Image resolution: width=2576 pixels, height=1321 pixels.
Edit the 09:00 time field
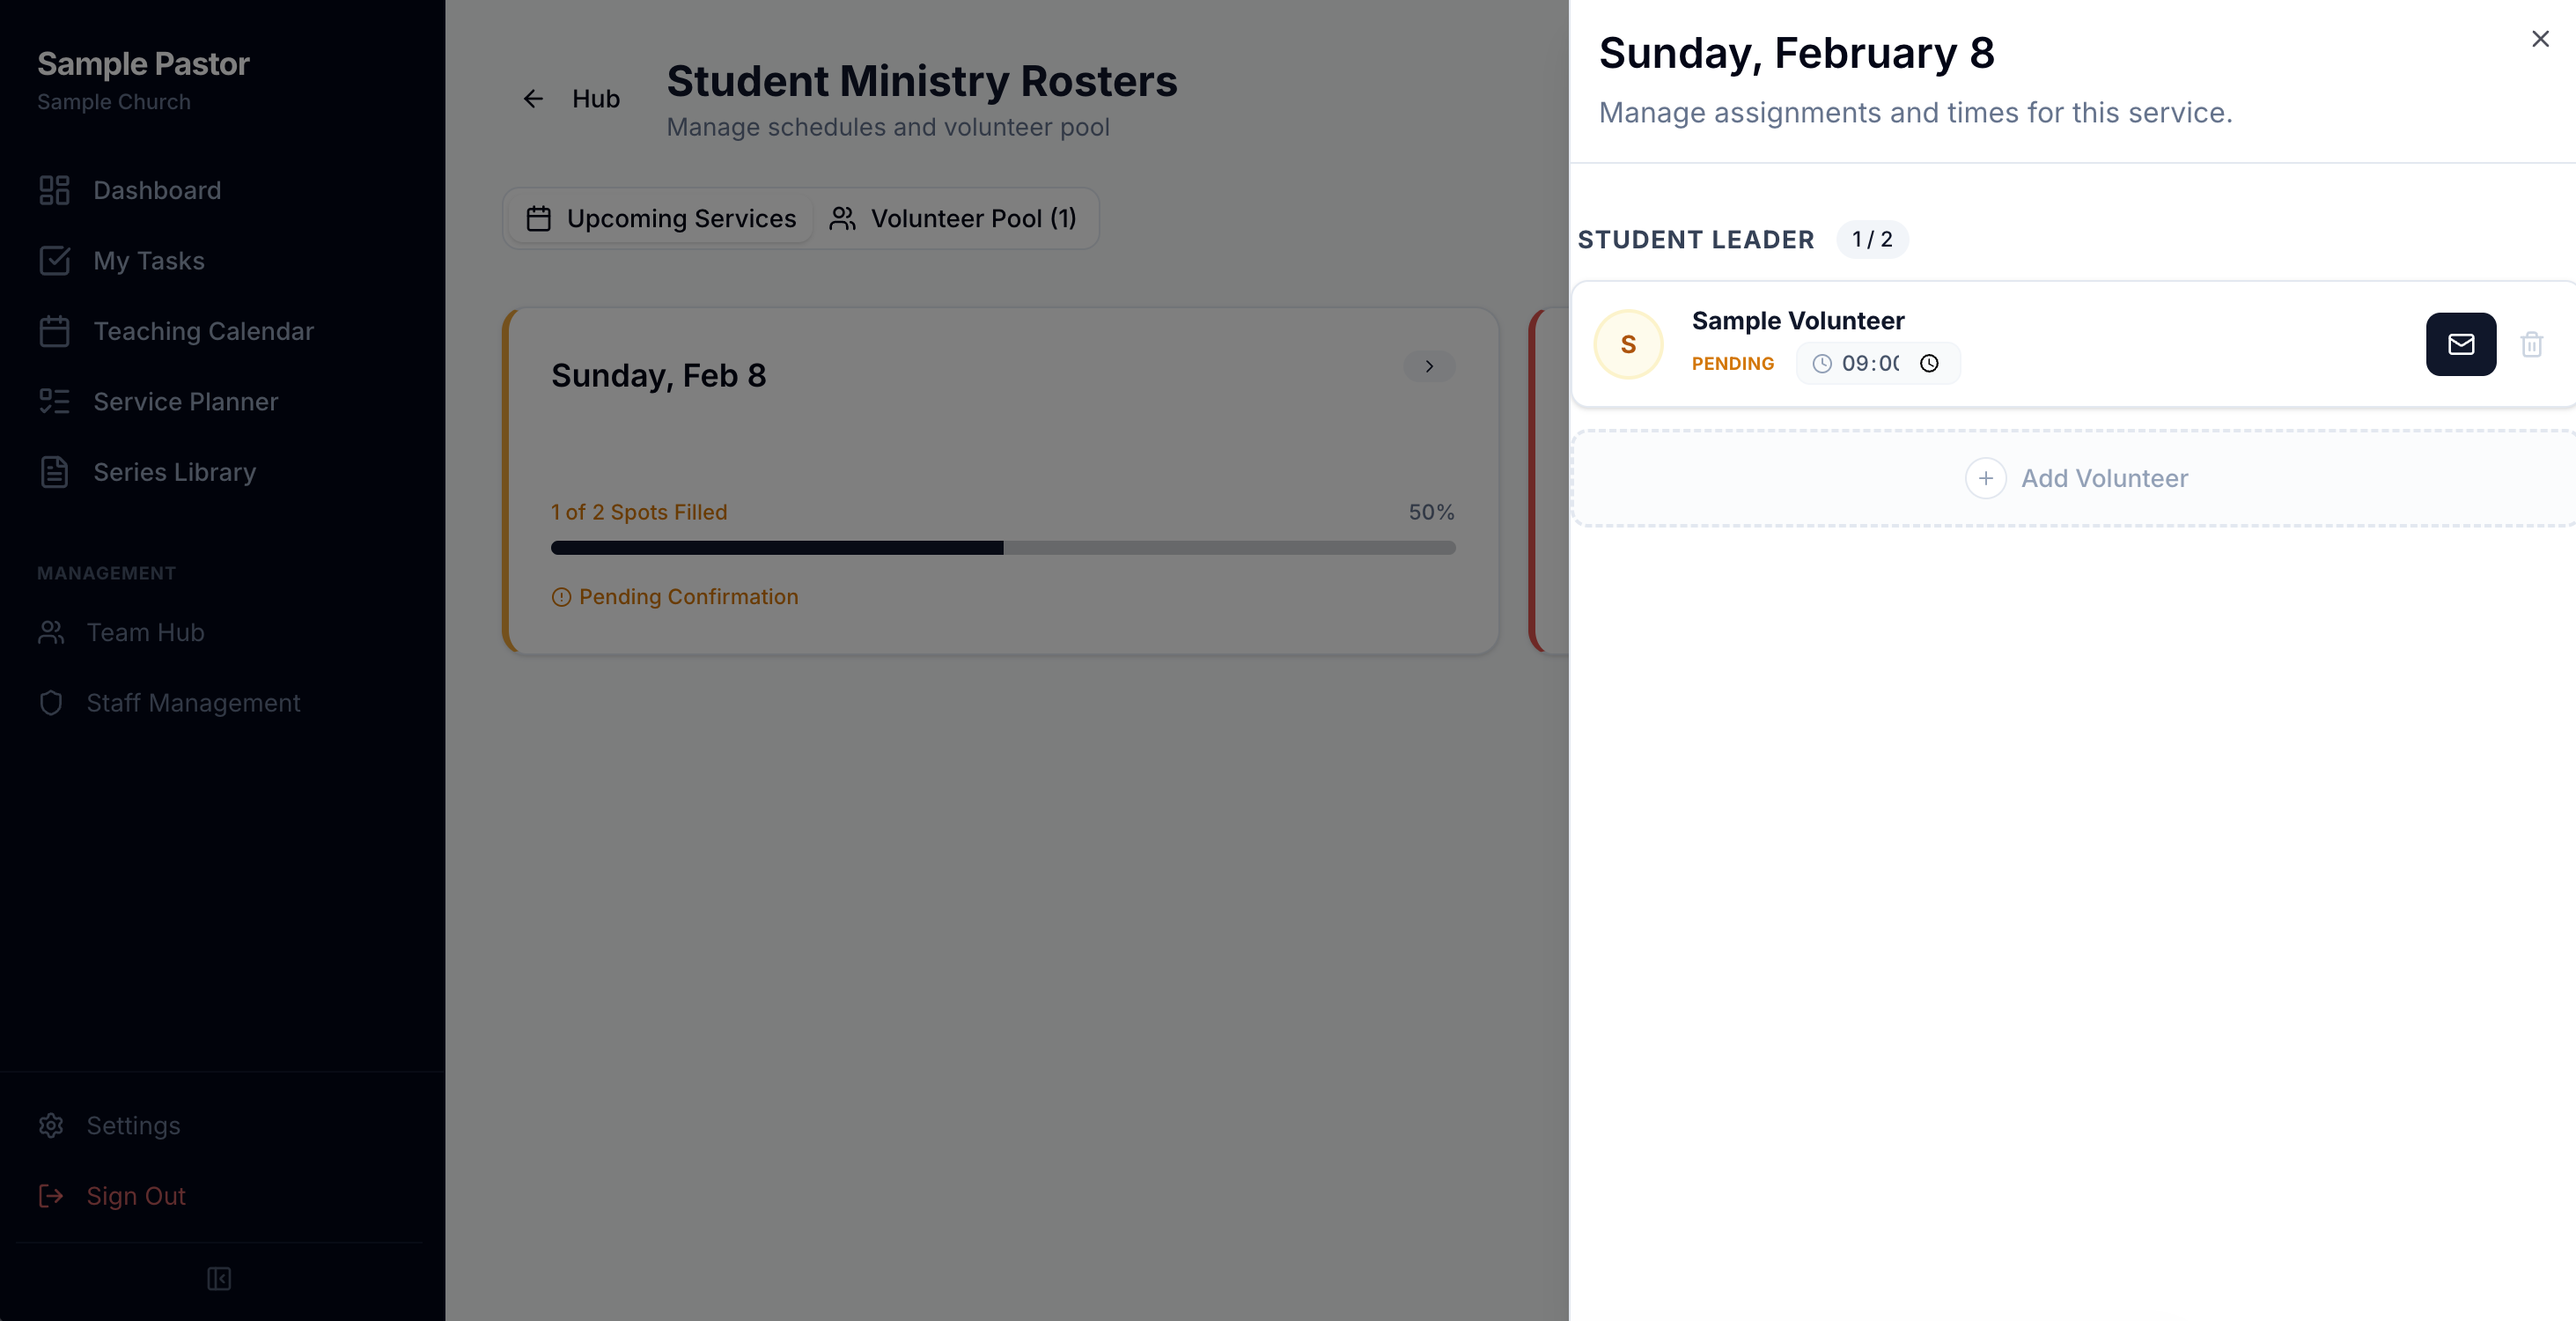1868,364
